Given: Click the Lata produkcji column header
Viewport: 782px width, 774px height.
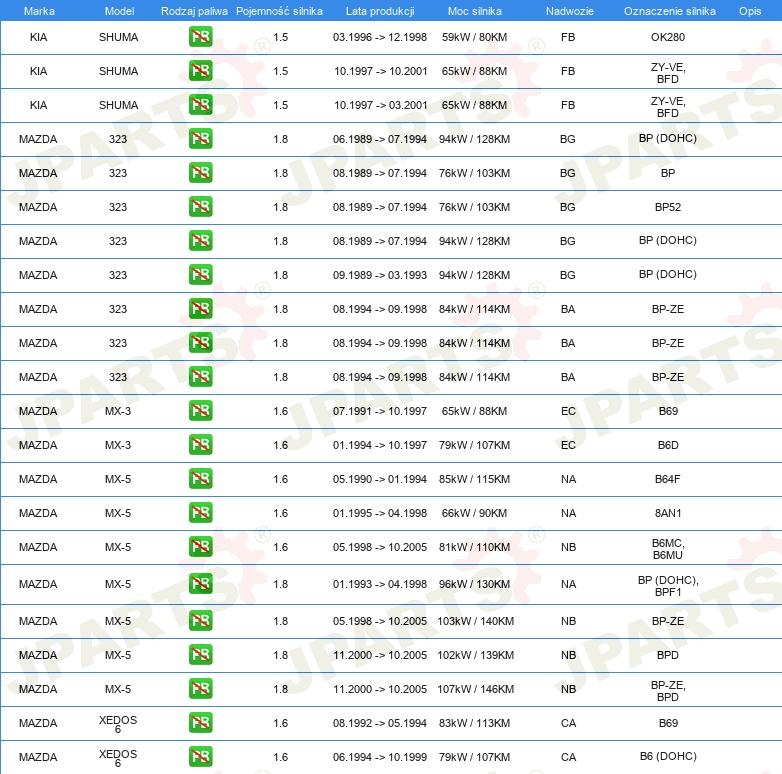Looking at the screenshot, I should tap(380, 11).
